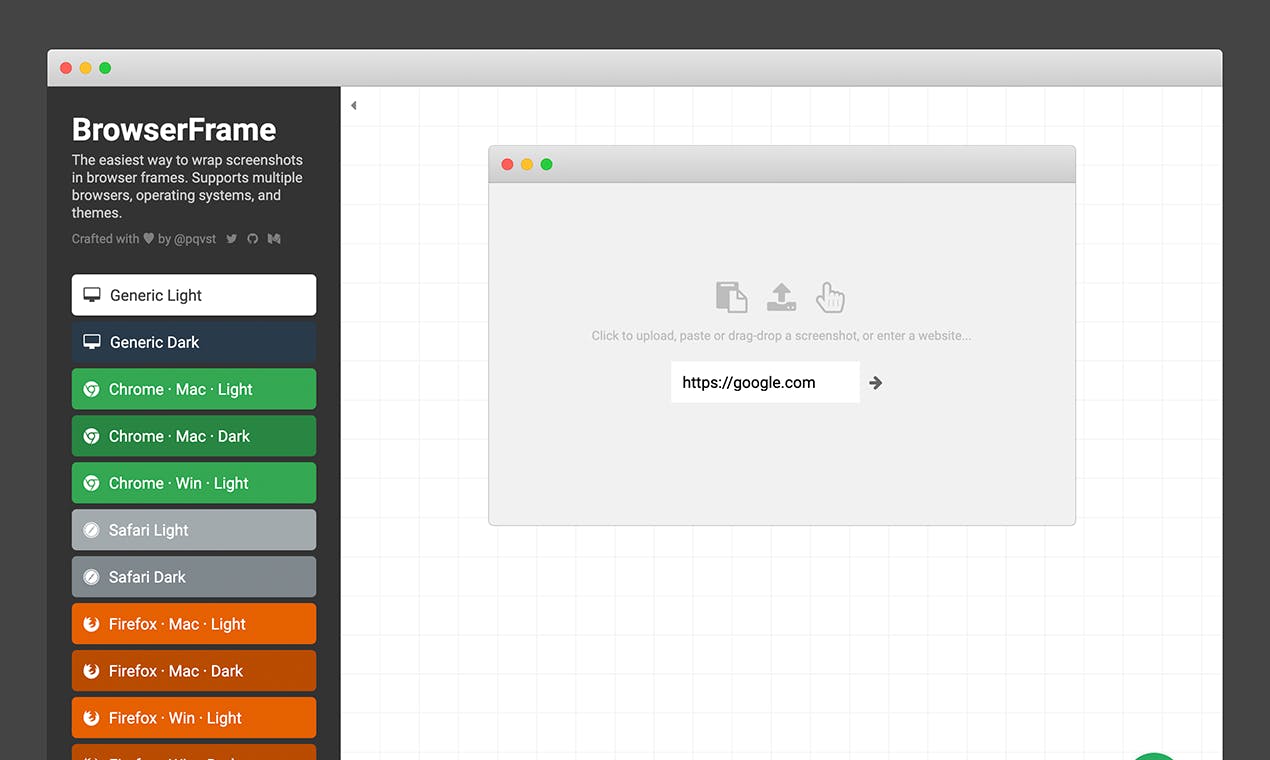
Task: Select the Generic Dark frame theme
Action: (193, 342)
